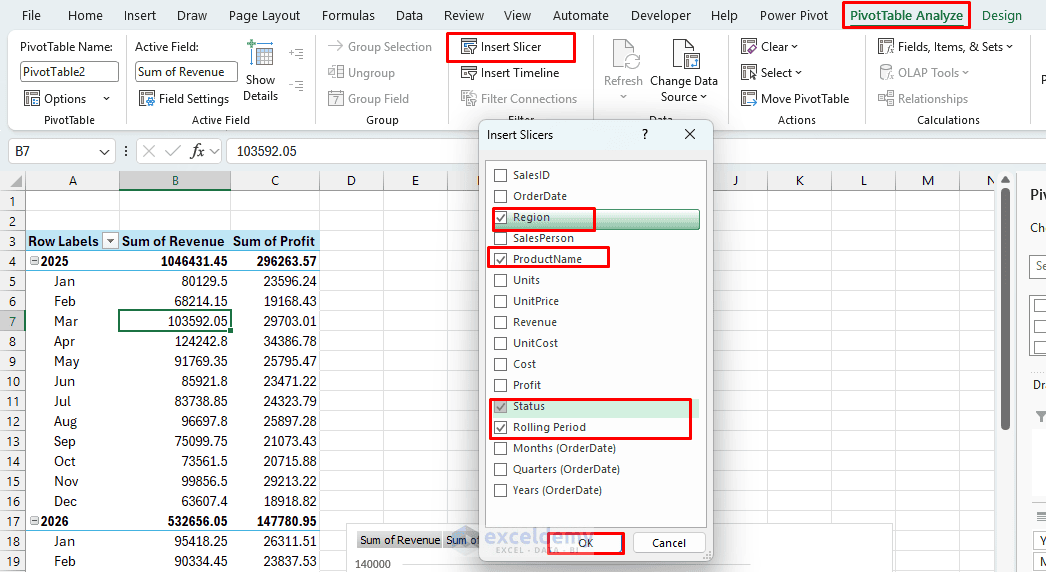This screenshot has height=572, width=1046.
Task: Click the Sum of Revenue chart field button
Action: [400, 540]
